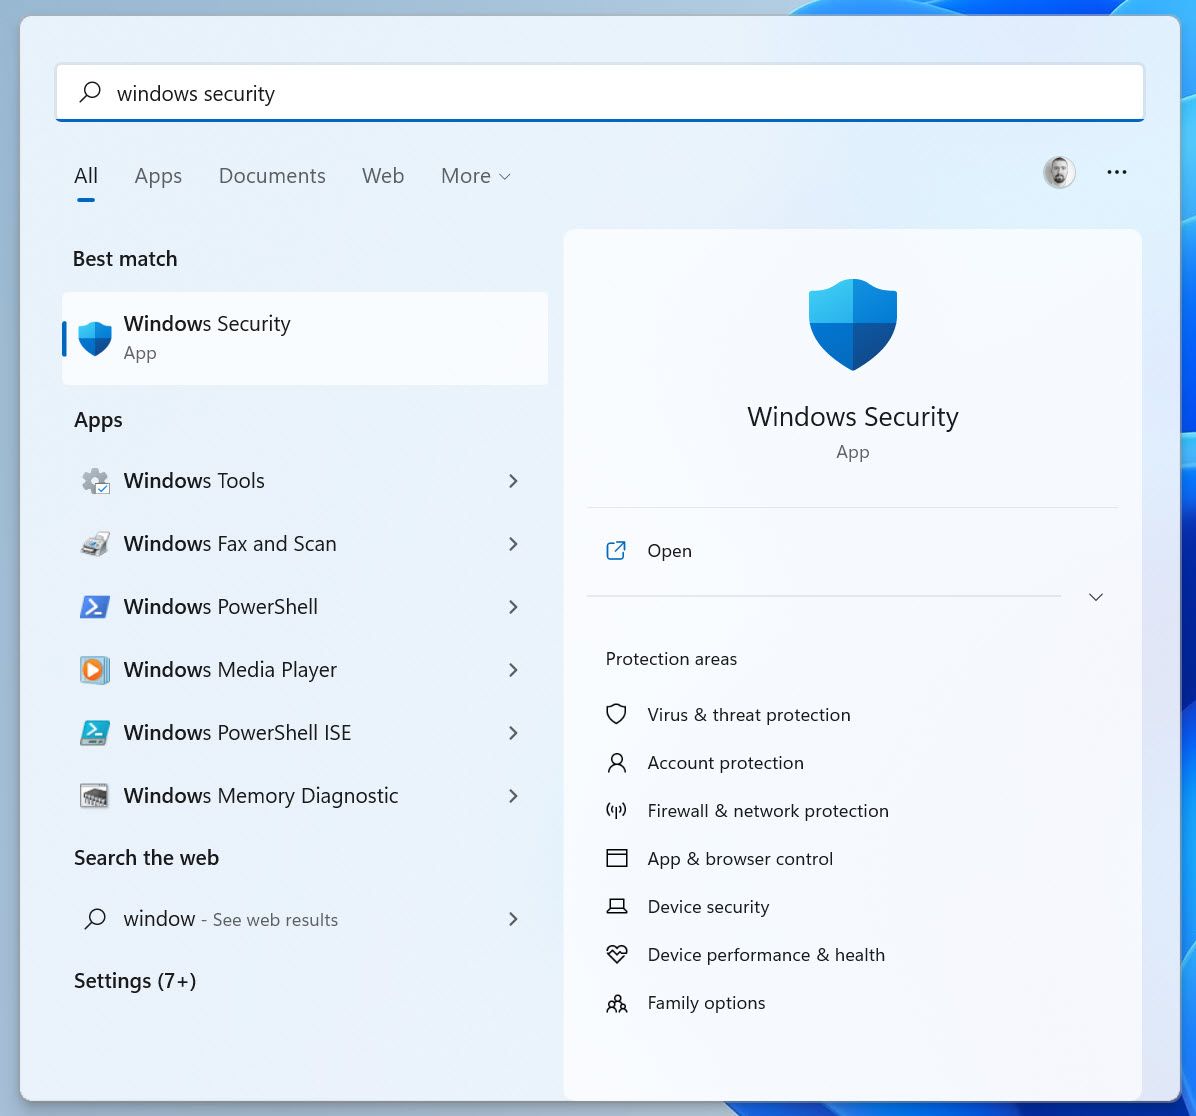Expand Windows Tools result chevron
Image resolution: width=1196 pixels, height=1116 pixels.
point(513,481)
